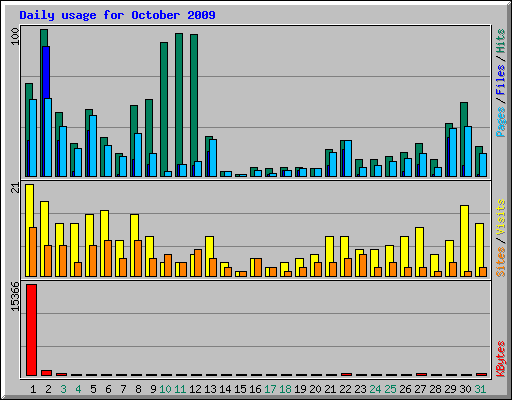Click day label '22' on x-axis
Screen dimensions: 512x400
345,389
